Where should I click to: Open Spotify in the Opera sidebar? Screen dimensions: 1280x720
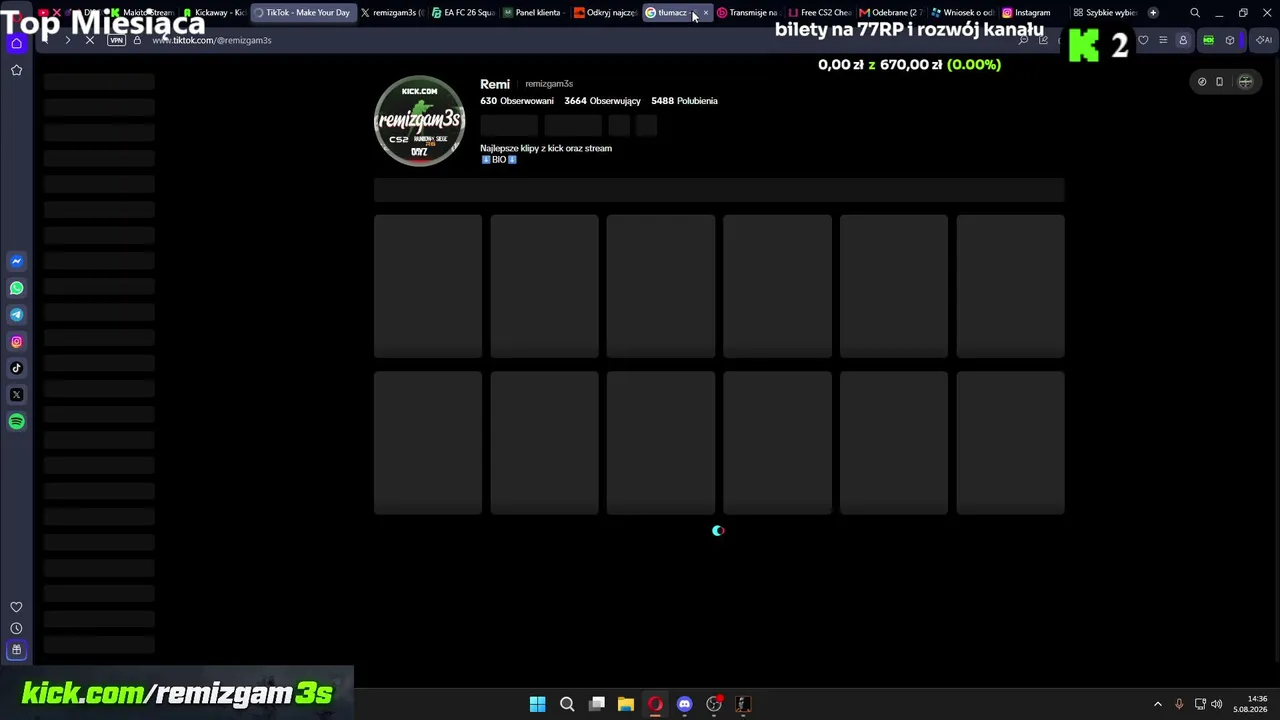pyautogui.click(x=16, y=421)
